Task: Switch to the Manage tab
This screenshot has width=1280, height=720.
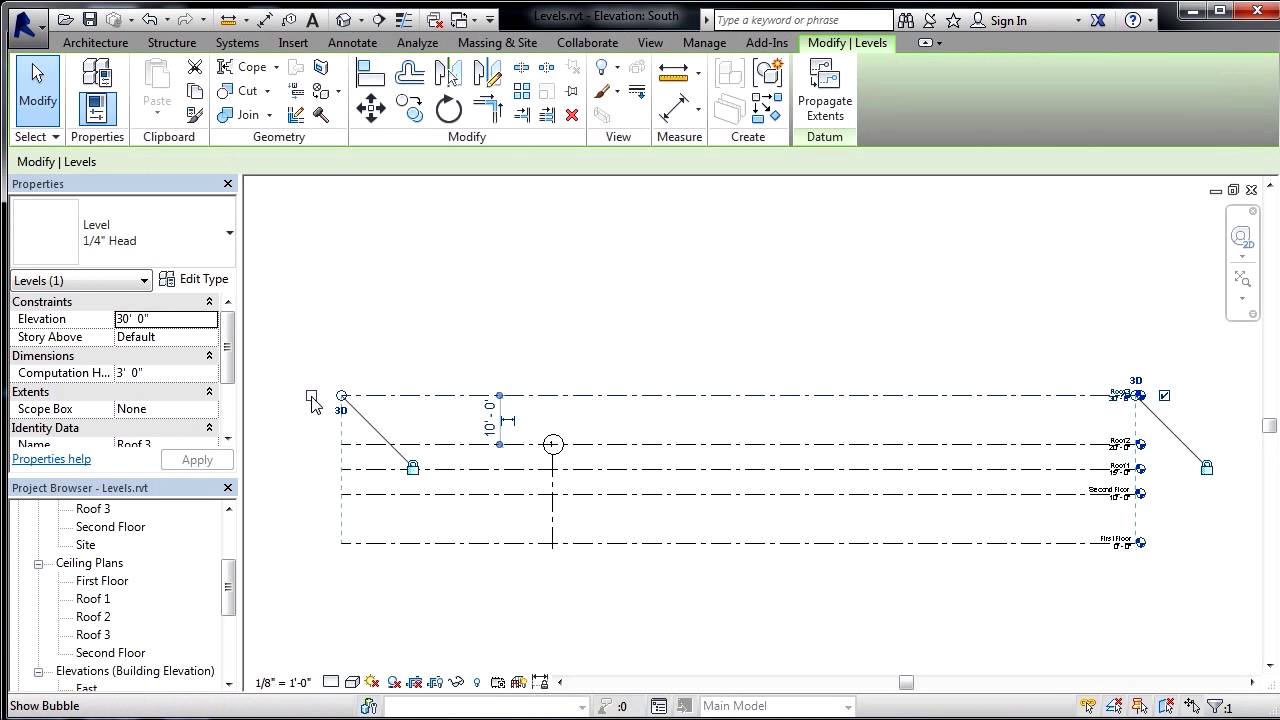Action: point(704,43)
